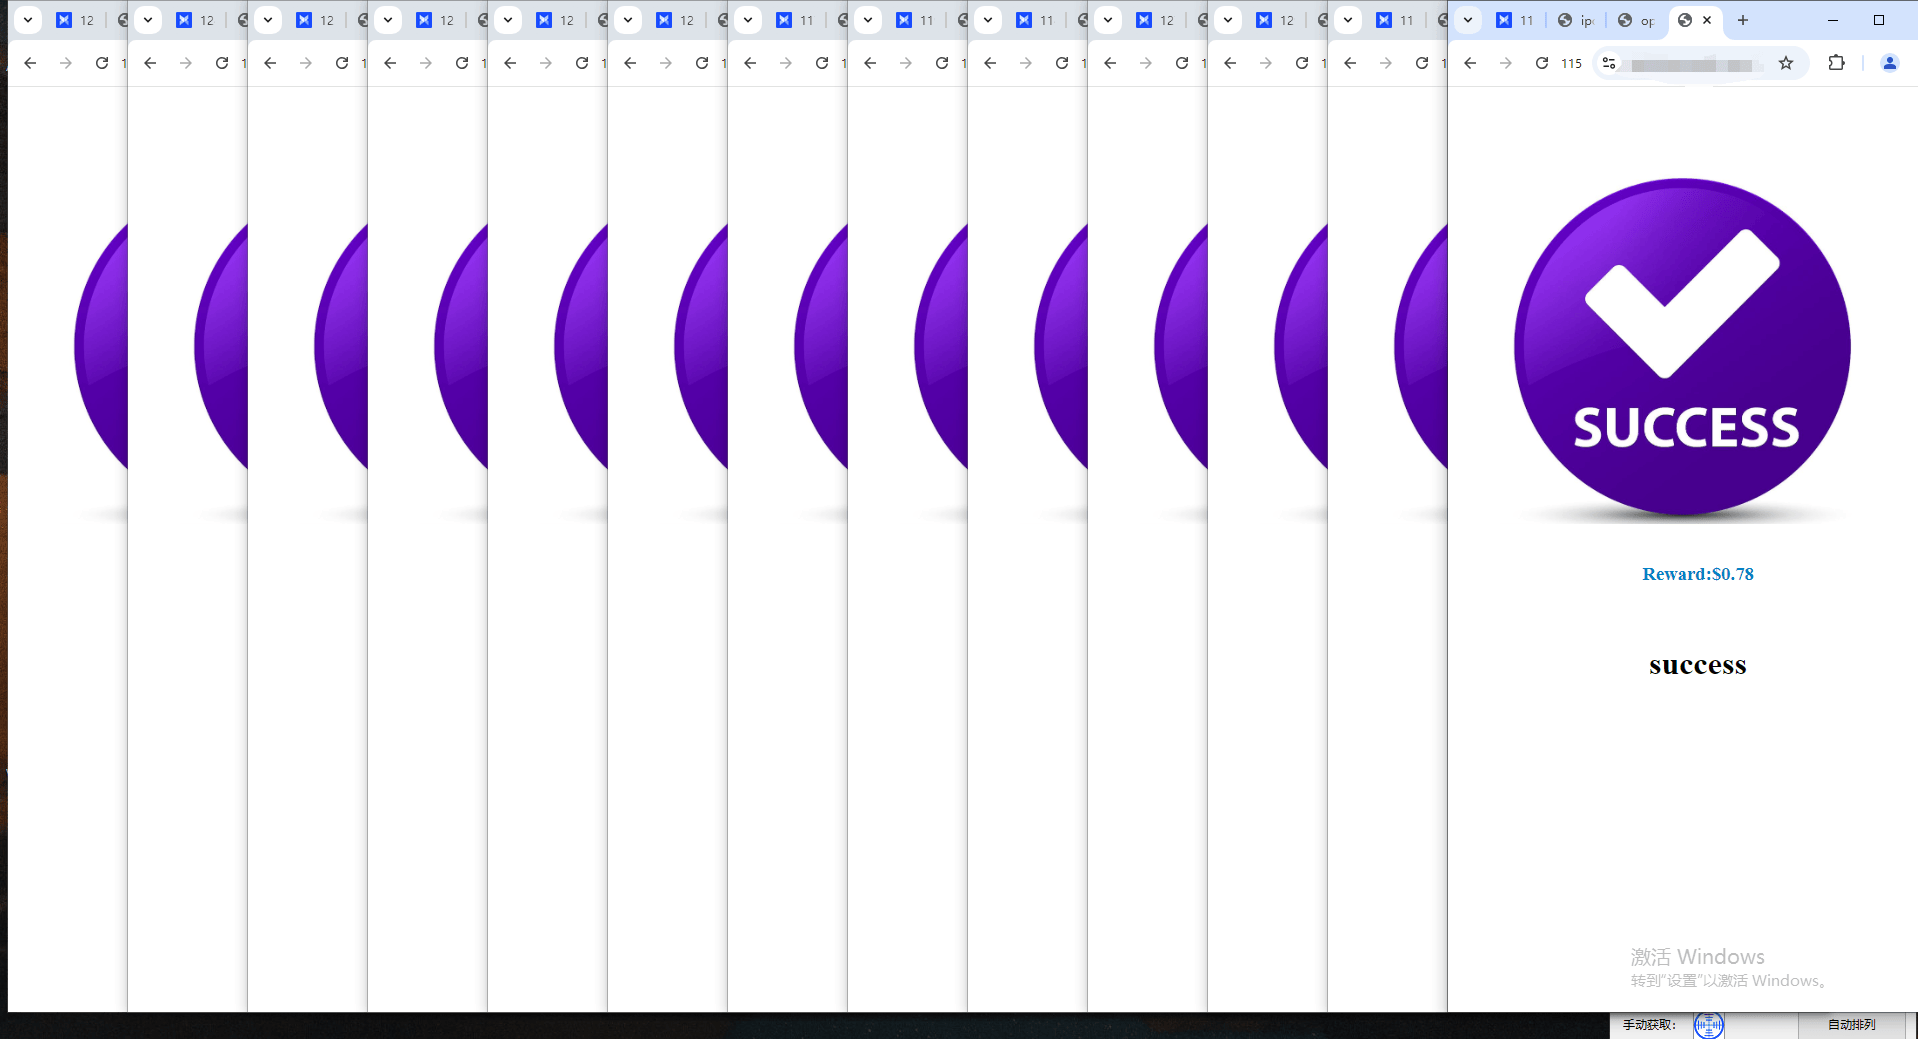Click the 'Reward:$0.78' text
This screenshot has height=1039, width=1918.
[1698, 574]
